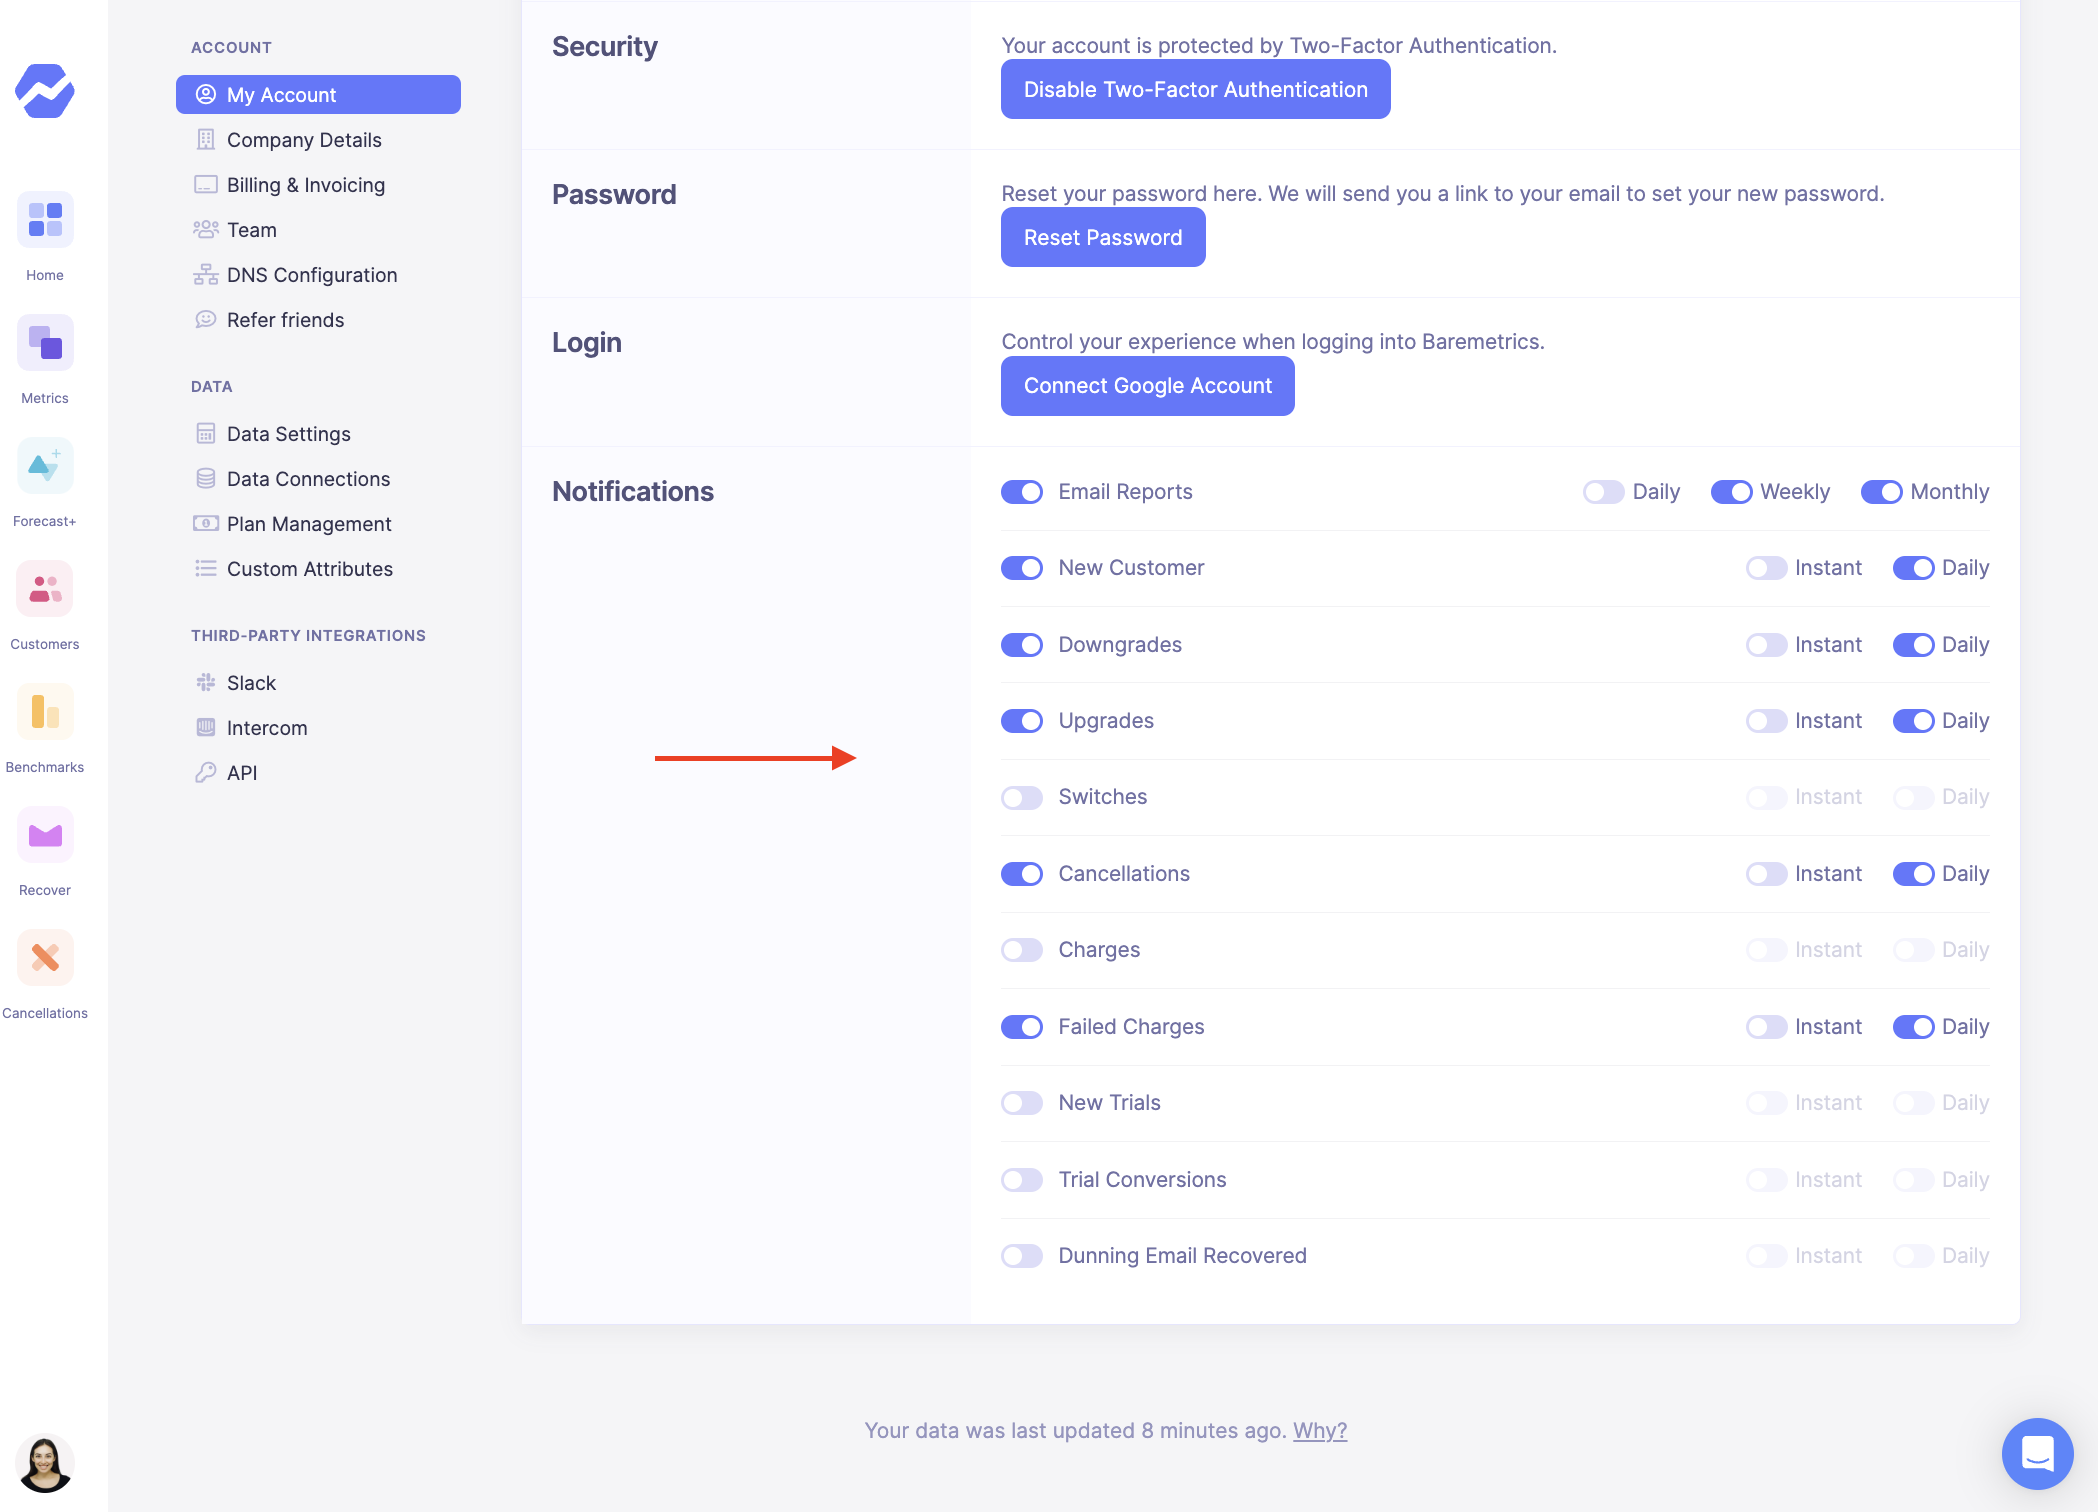
Task: Disable the Failed Charges notification toggle
Action: click(x=1022, y=1027)
